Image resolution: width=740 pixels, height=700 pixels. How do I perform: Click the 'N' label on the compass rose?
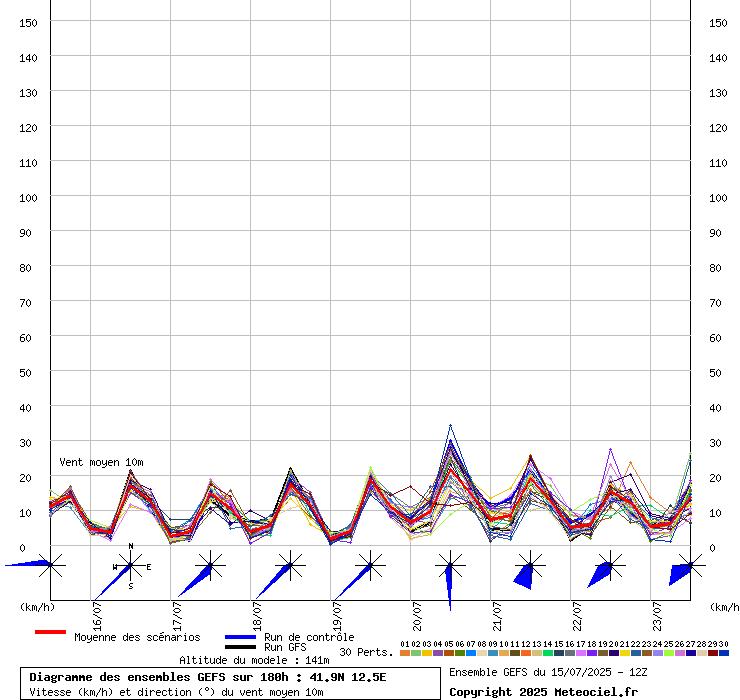pos(131,546)
